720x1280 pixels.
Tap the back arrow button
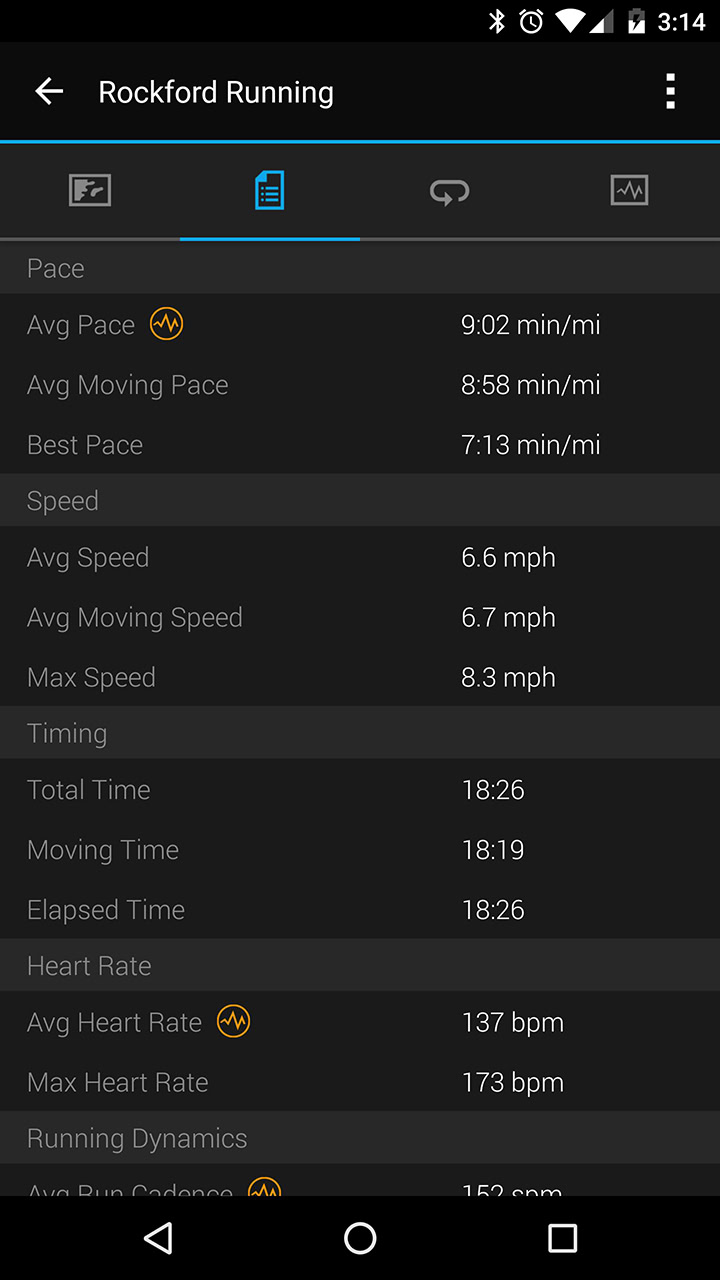pyautogui.click(x=49, y=92)
